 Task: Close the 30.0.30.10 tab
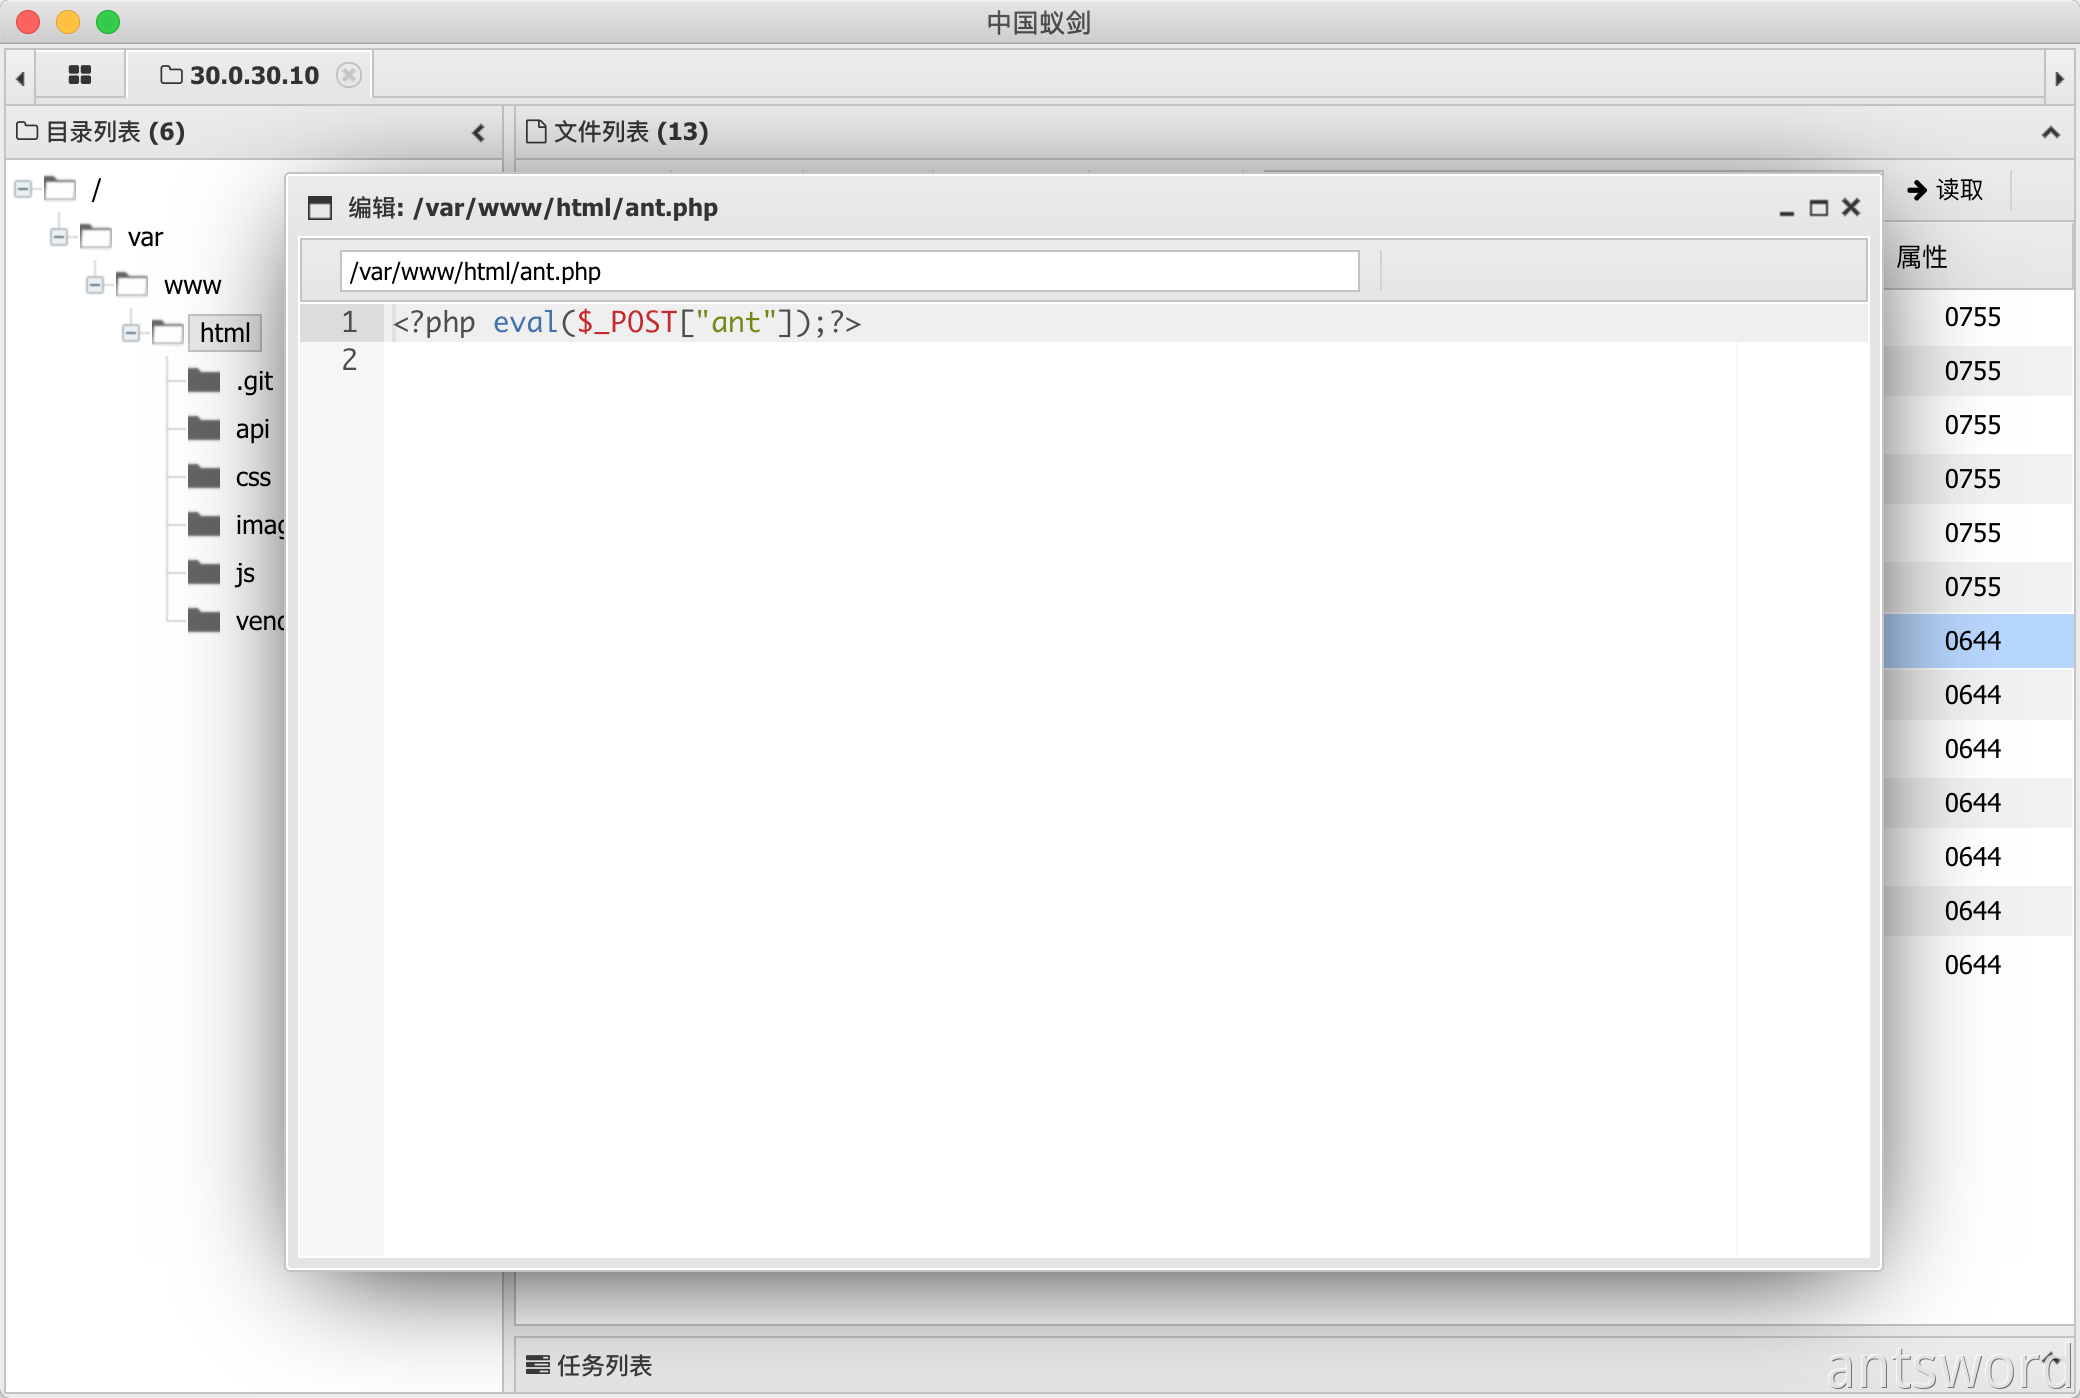(348, 75)
